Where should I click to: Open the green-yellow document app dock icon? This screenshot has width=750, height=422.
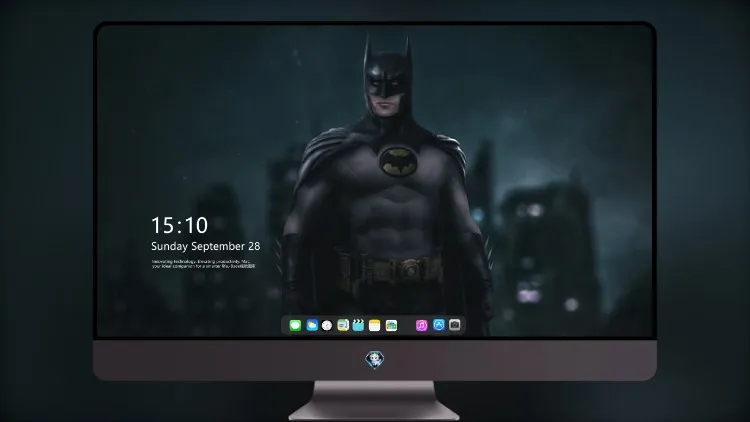click(x=343, y=325)
